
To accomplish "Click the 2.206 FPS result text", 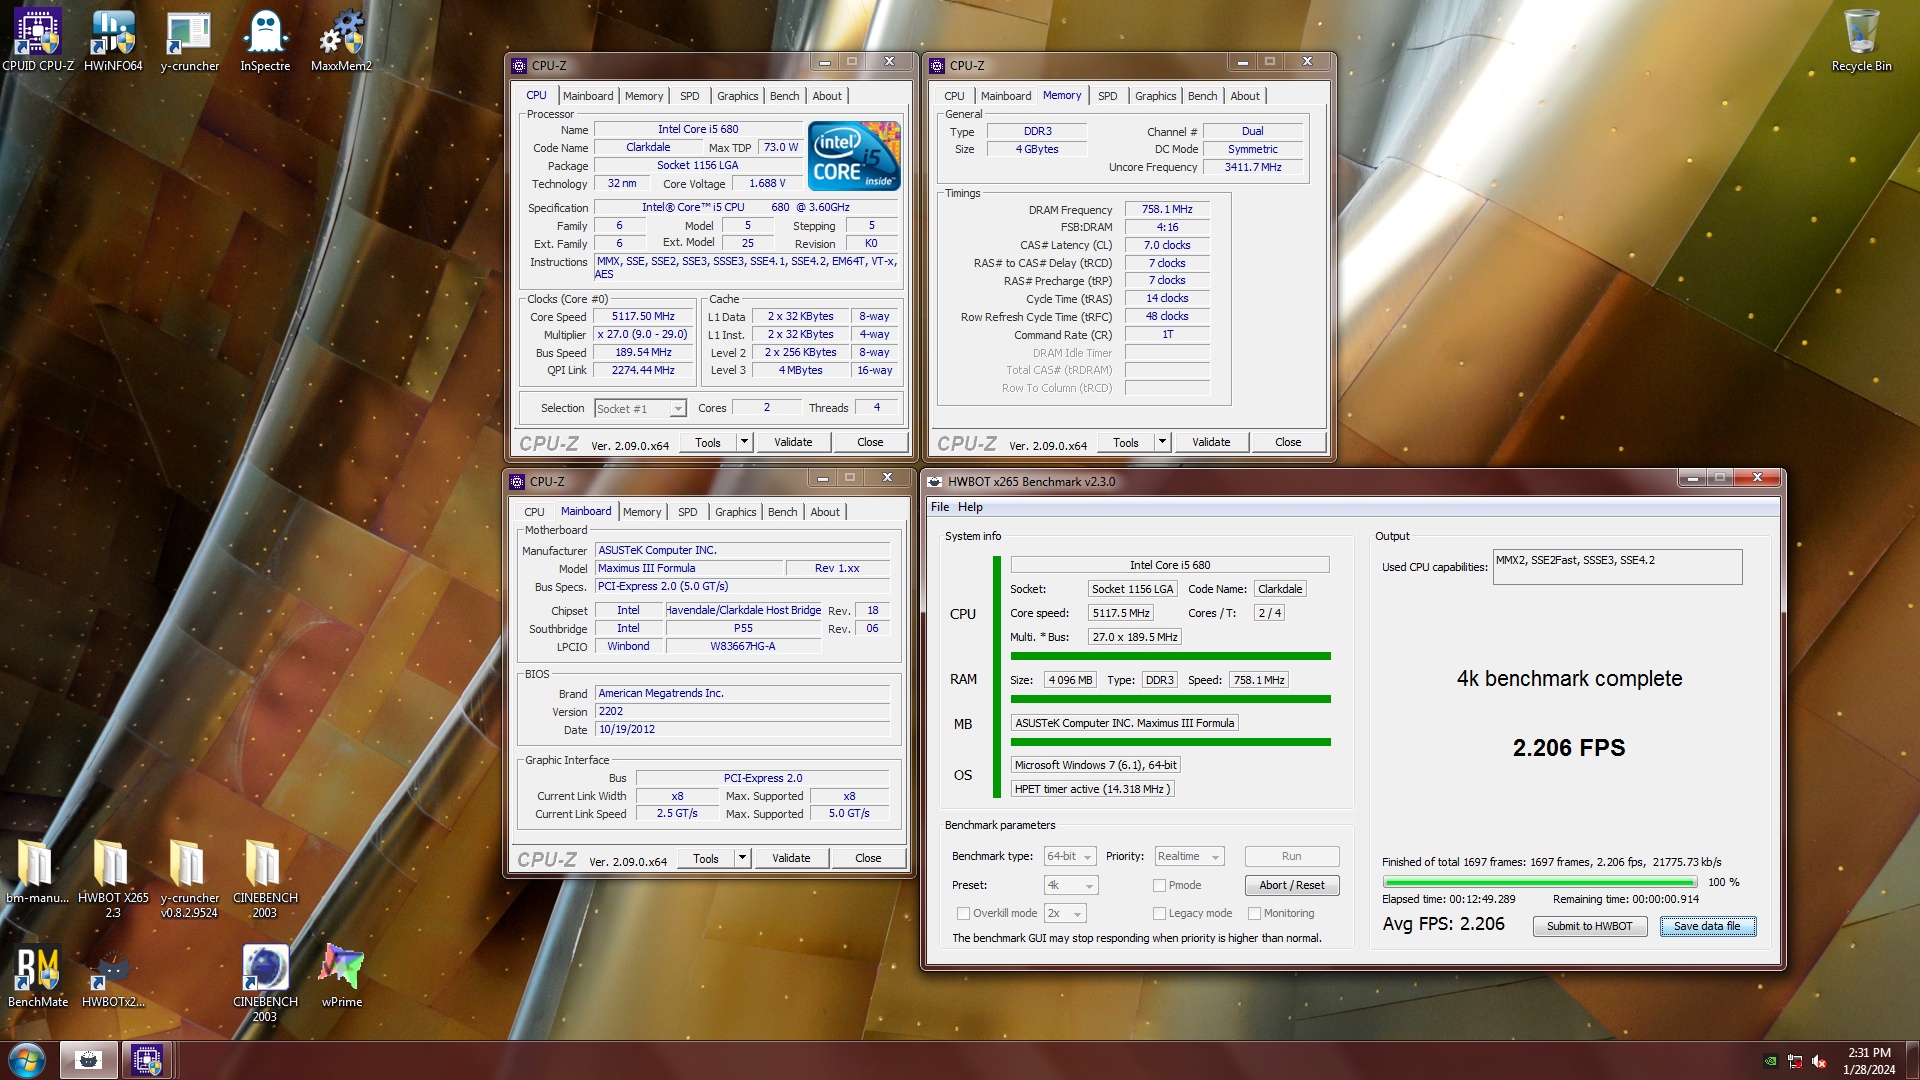I will pyautogui.click(x=1569, y=748).
